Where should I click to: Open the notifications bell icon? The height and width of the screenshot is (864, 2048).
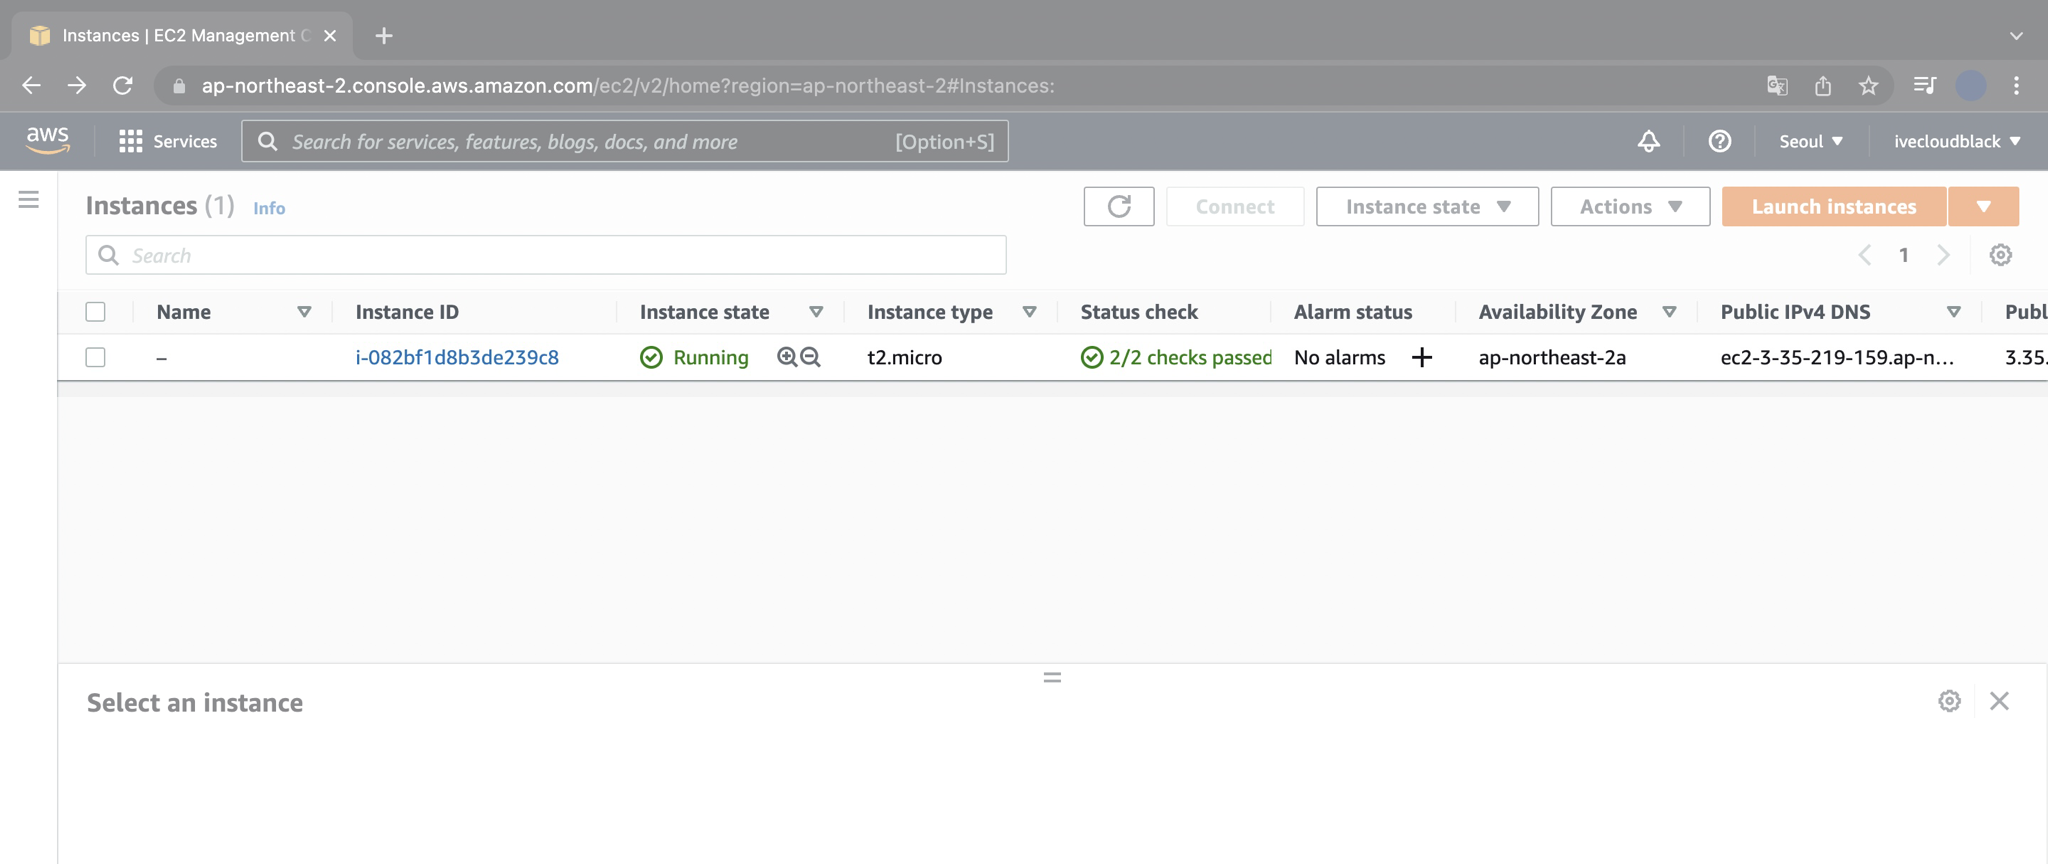1648,141
